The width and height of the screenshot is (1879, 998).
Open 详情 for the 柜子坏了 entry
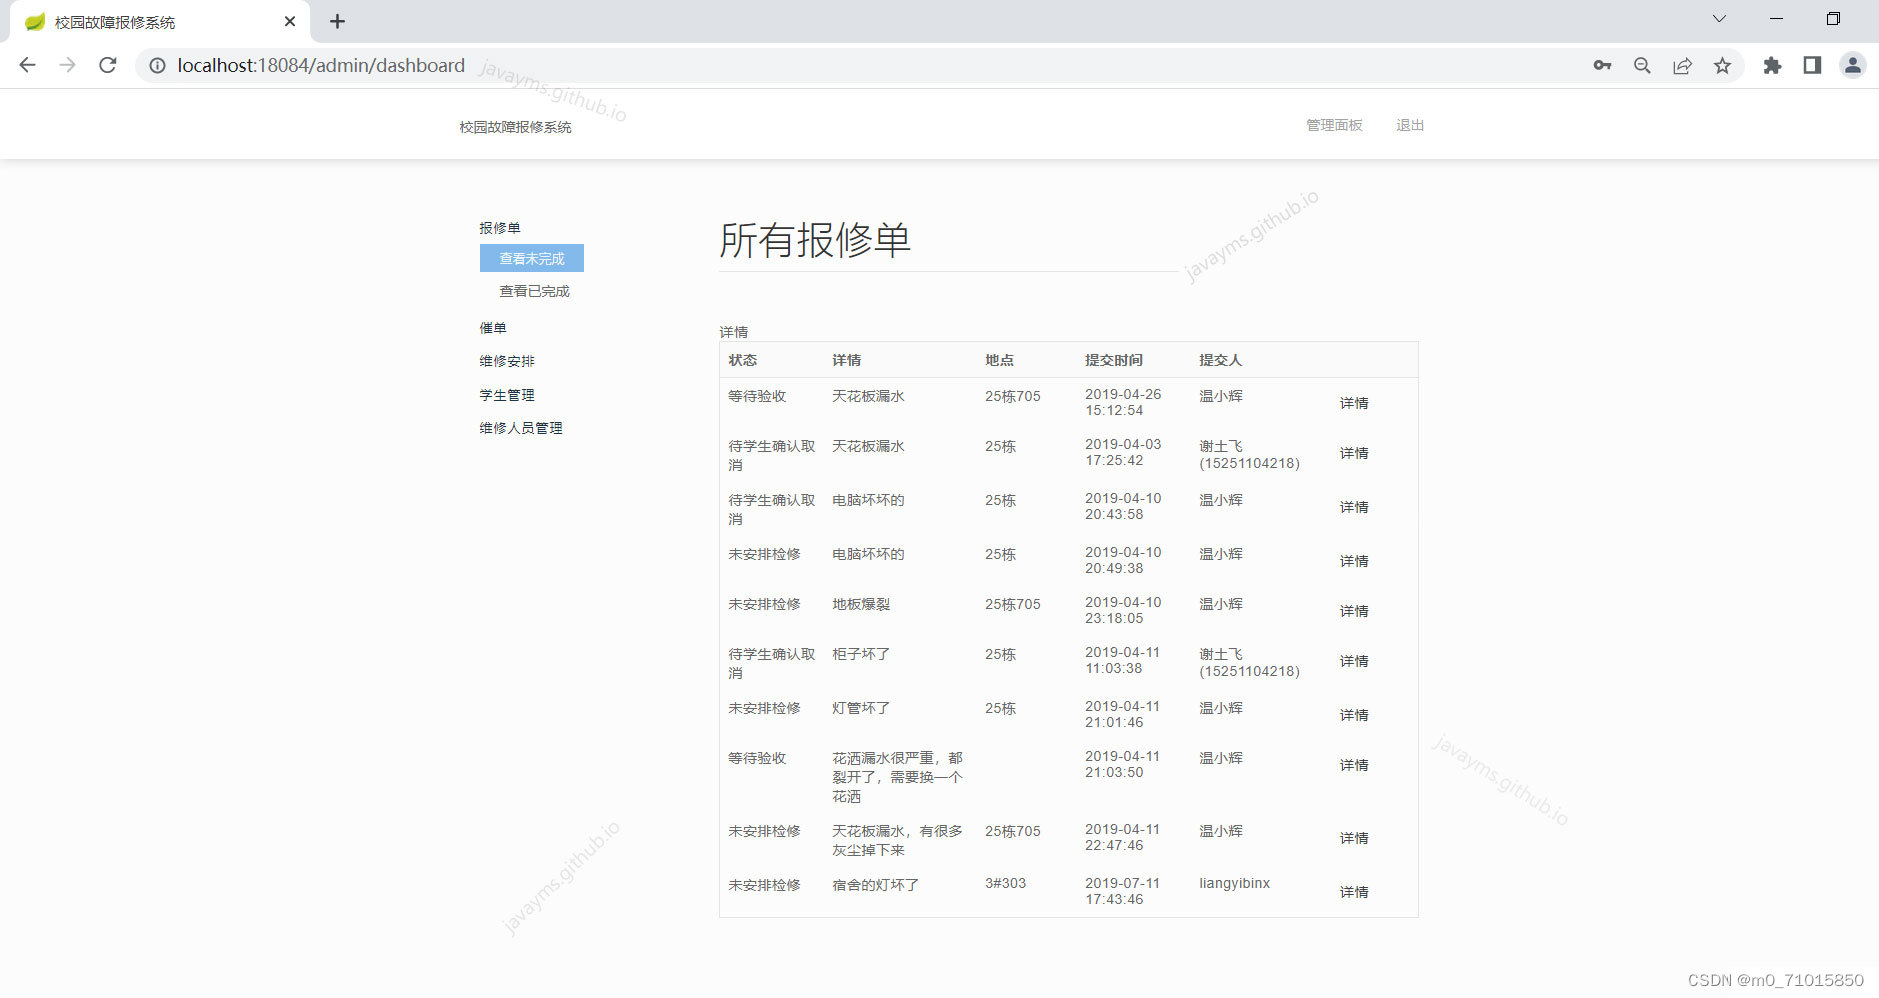pyautogui.click(x=1354, y=661)
